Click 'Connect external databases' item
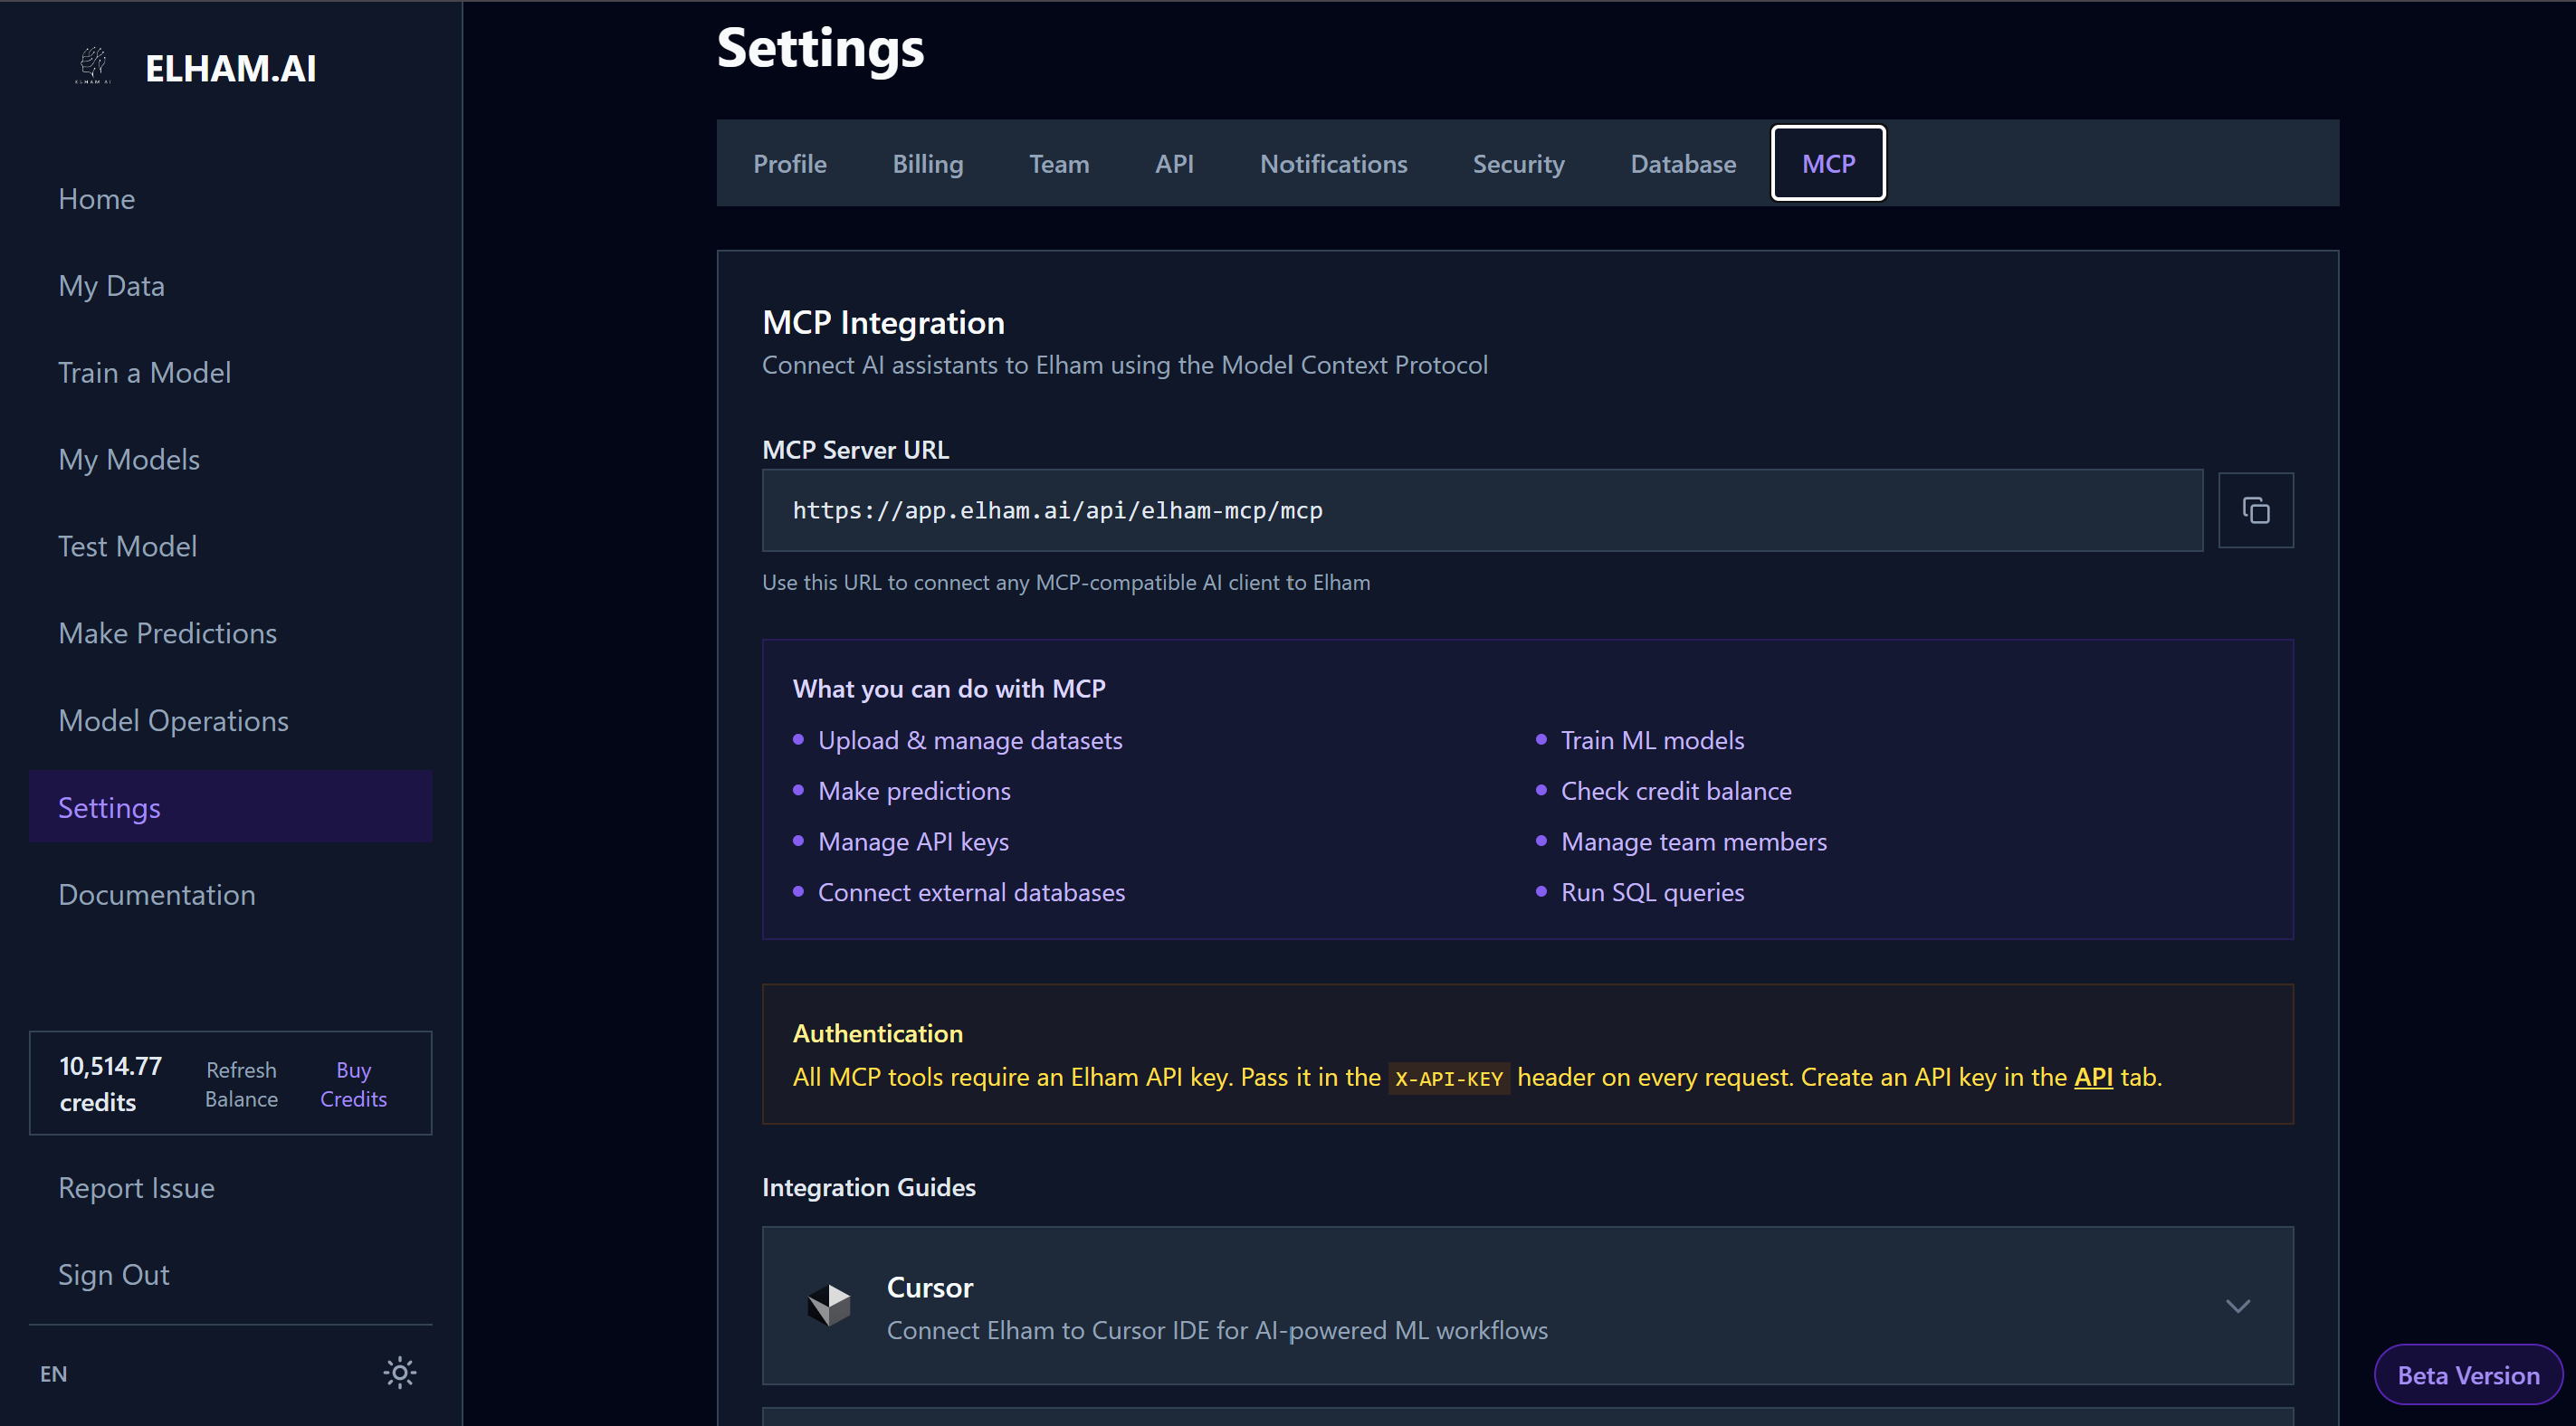The height and width of the screenshot is (1426, 2576). click(971, 893)
